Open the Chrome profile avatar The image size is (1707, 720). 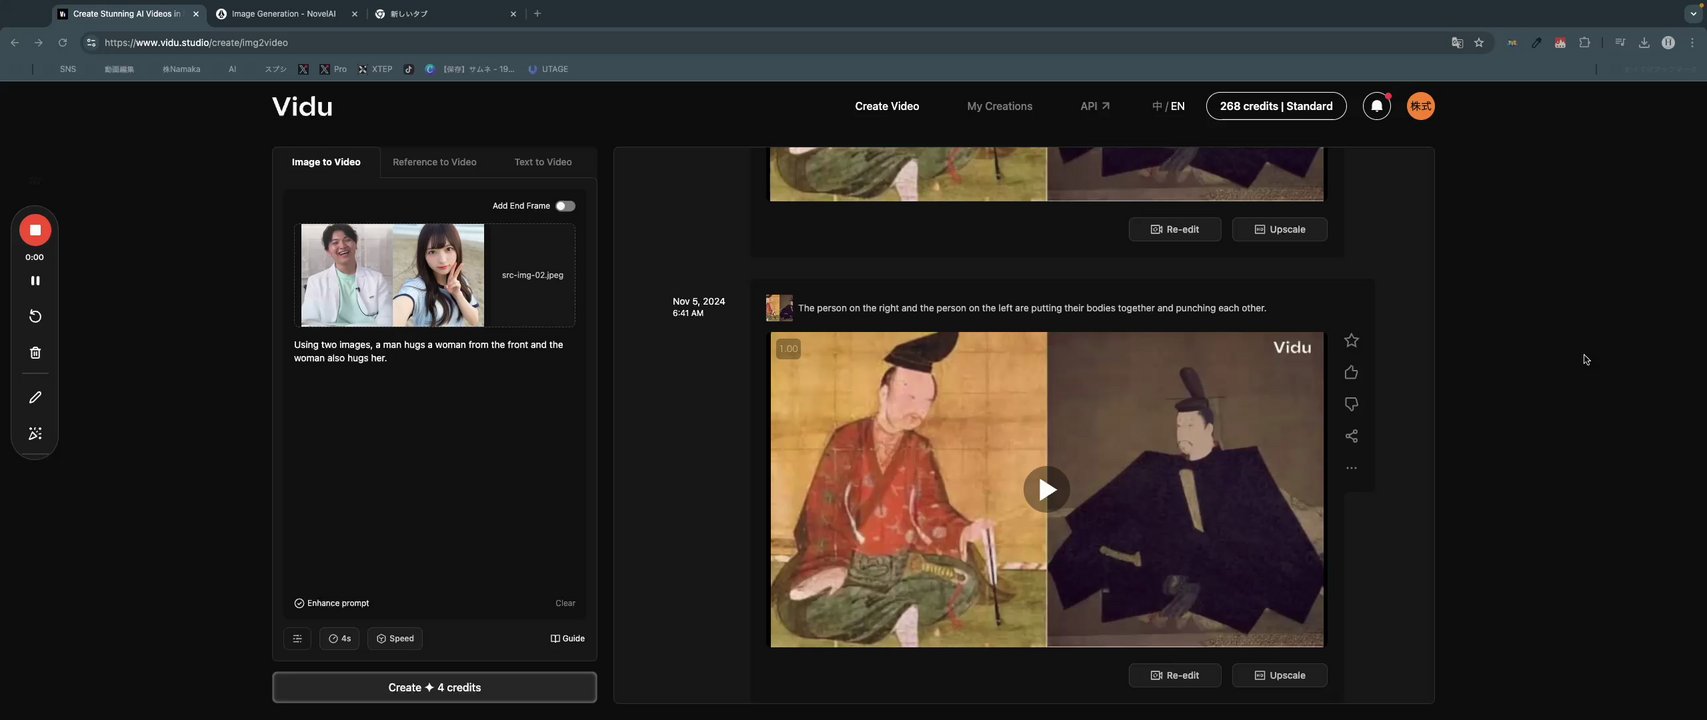coord(1668,43)
